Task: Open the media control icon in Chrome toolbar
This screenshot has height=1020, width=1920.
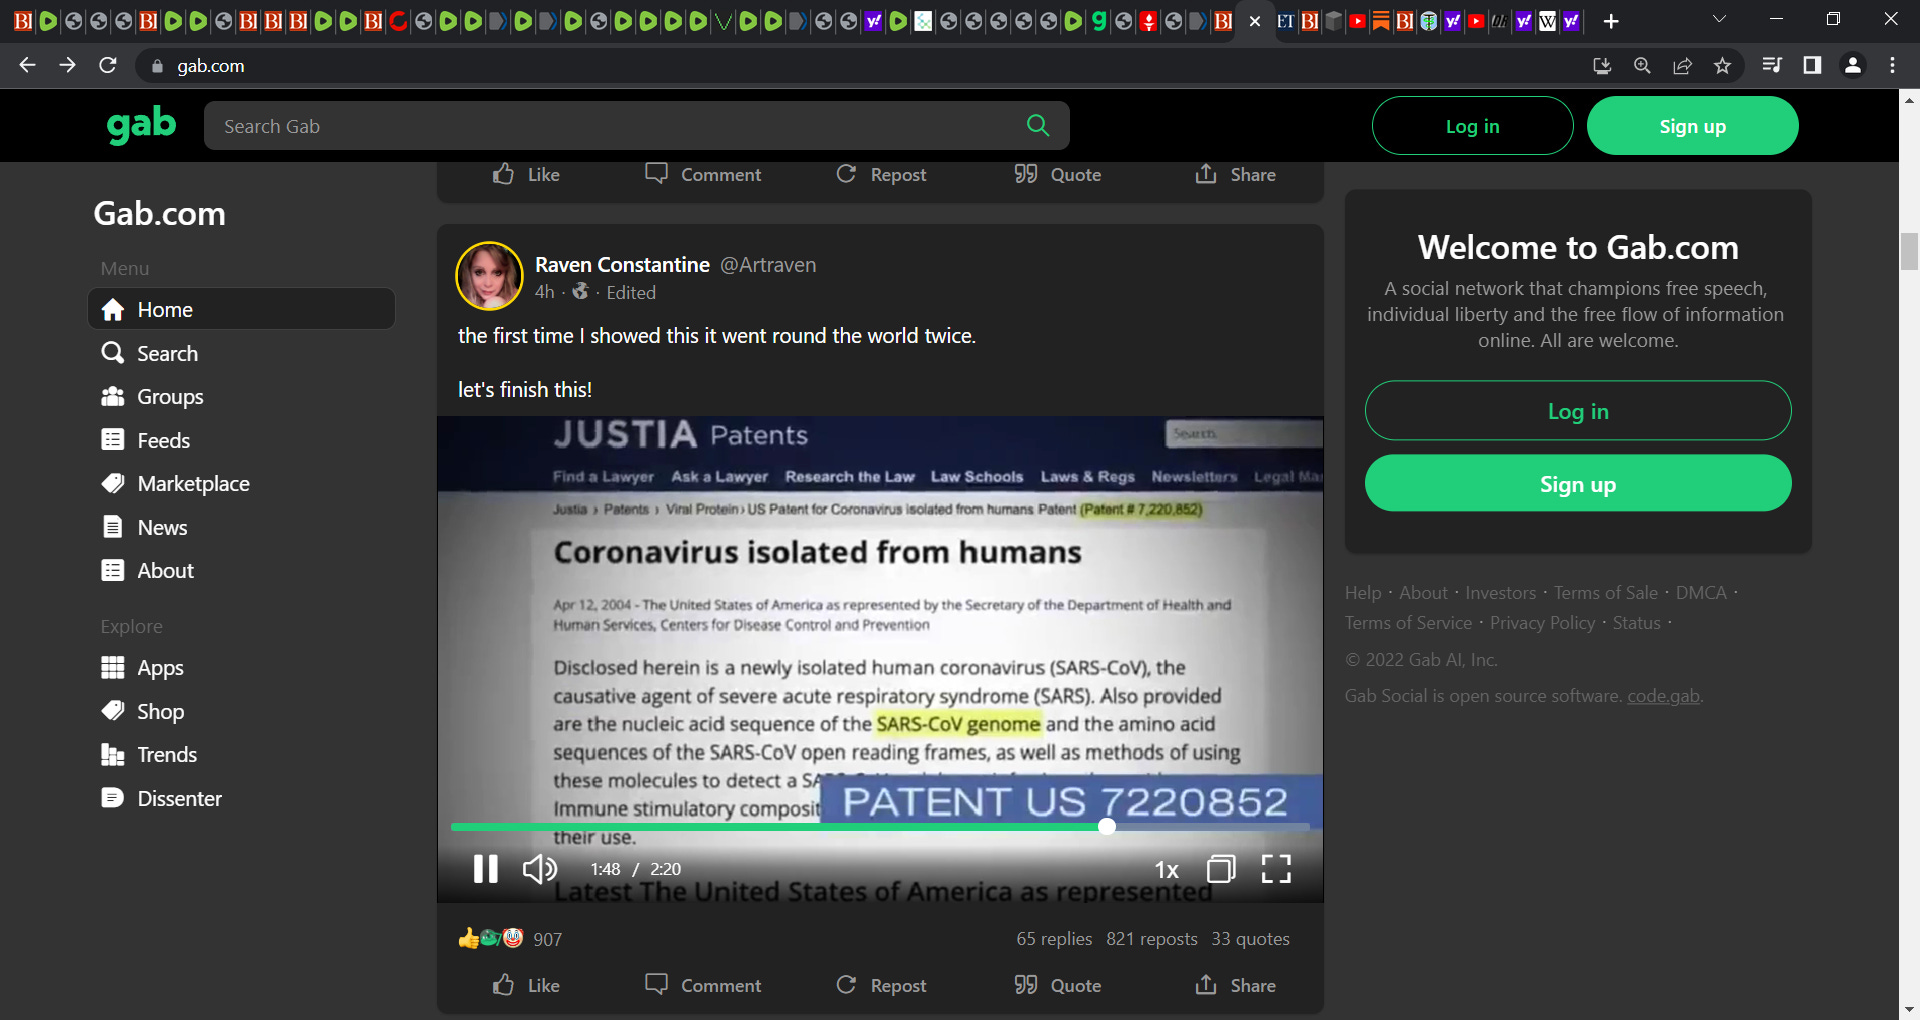Action: coord(1772,65)
